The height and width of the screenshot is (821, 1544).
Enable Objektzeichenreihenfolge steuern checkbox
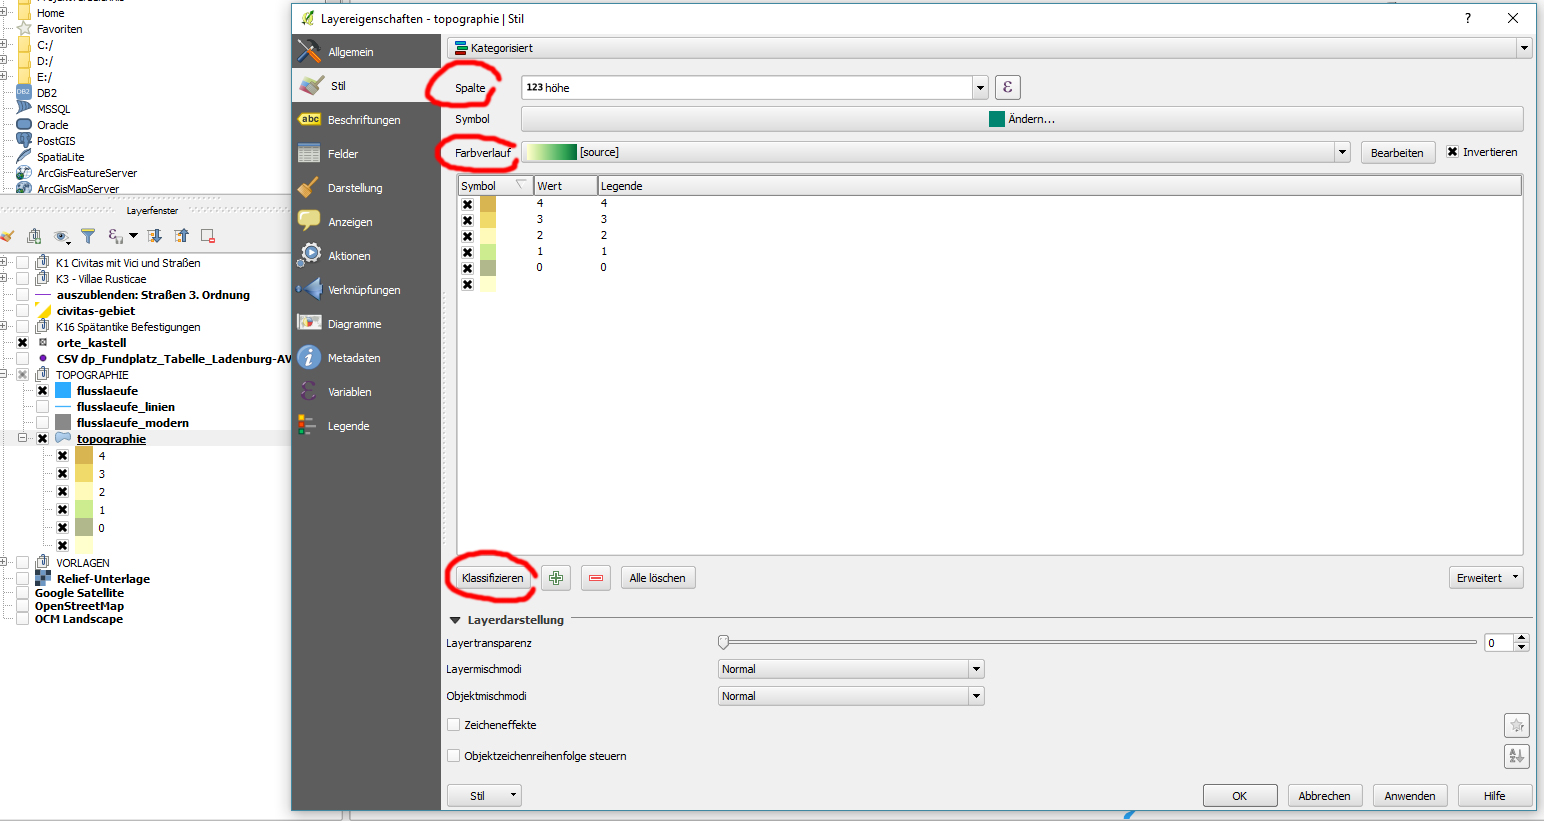pos(453,756)
